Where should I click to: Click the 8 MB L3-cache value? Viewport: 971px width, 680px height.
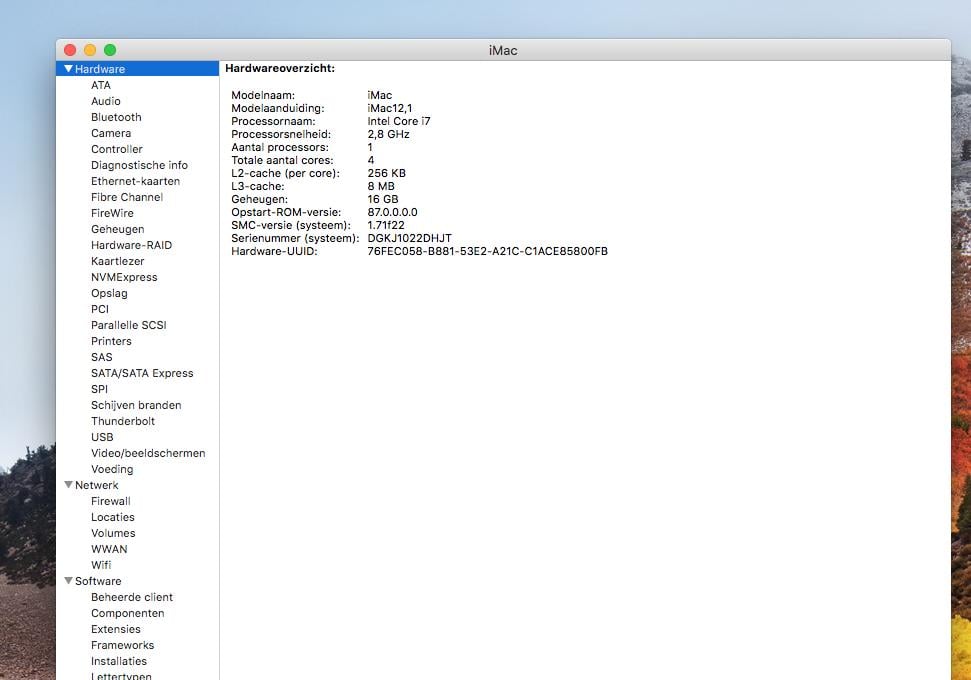click(x=381, y=186)
